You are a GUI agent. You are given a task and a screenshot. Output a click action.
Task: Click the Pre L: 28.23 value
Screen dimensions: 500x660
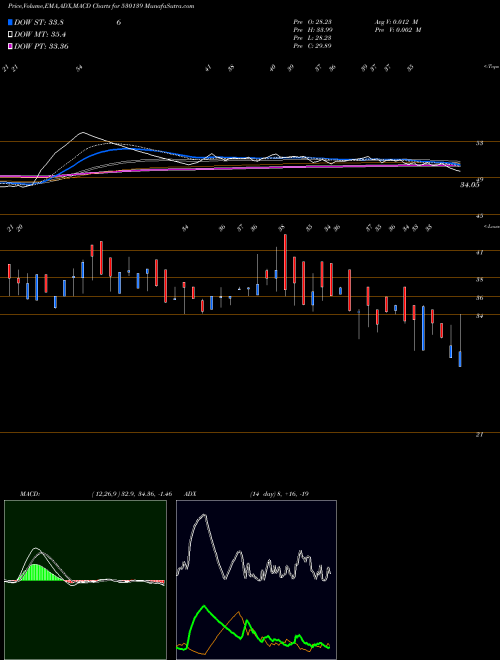coord(312,38)
